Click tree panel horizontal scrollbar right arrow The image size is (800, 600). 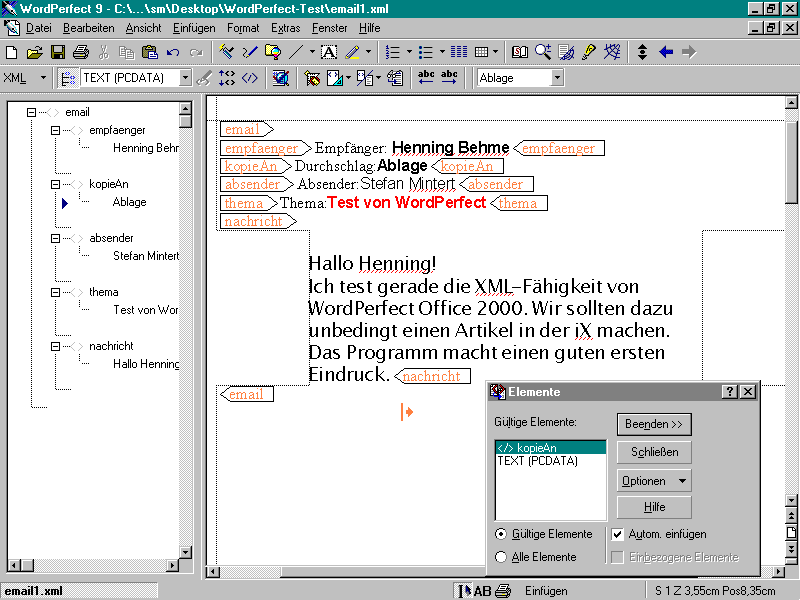[x=172, y=565]
